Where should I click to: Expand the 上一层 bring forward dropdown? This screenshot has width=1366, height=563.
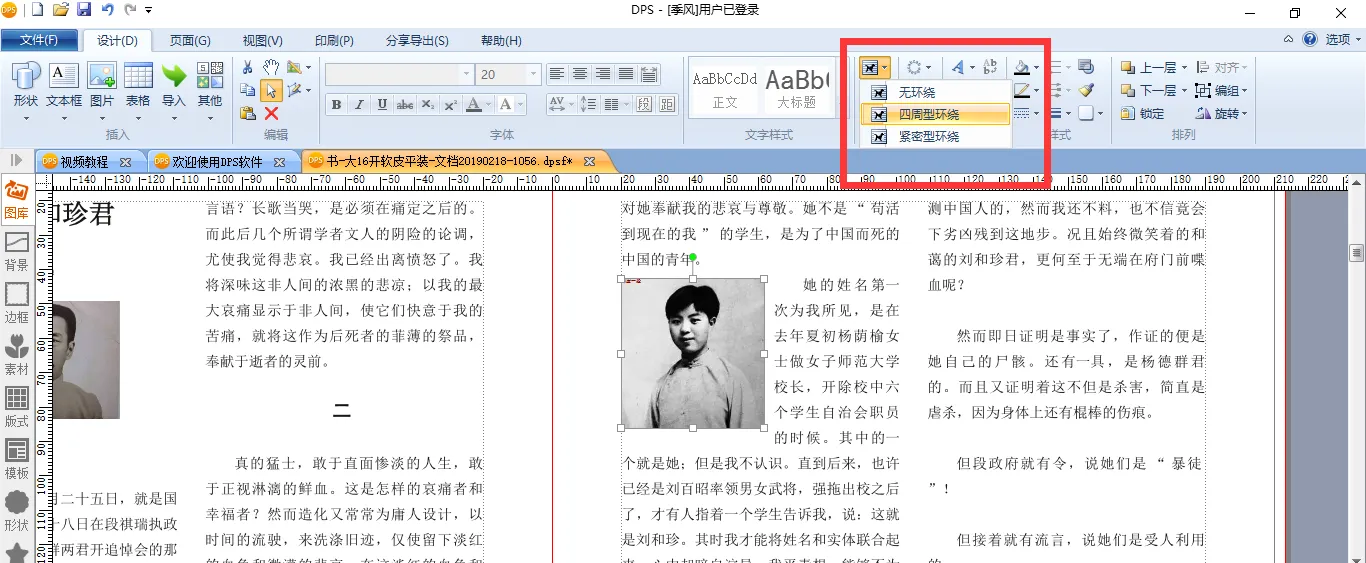tap(1184, 68)
